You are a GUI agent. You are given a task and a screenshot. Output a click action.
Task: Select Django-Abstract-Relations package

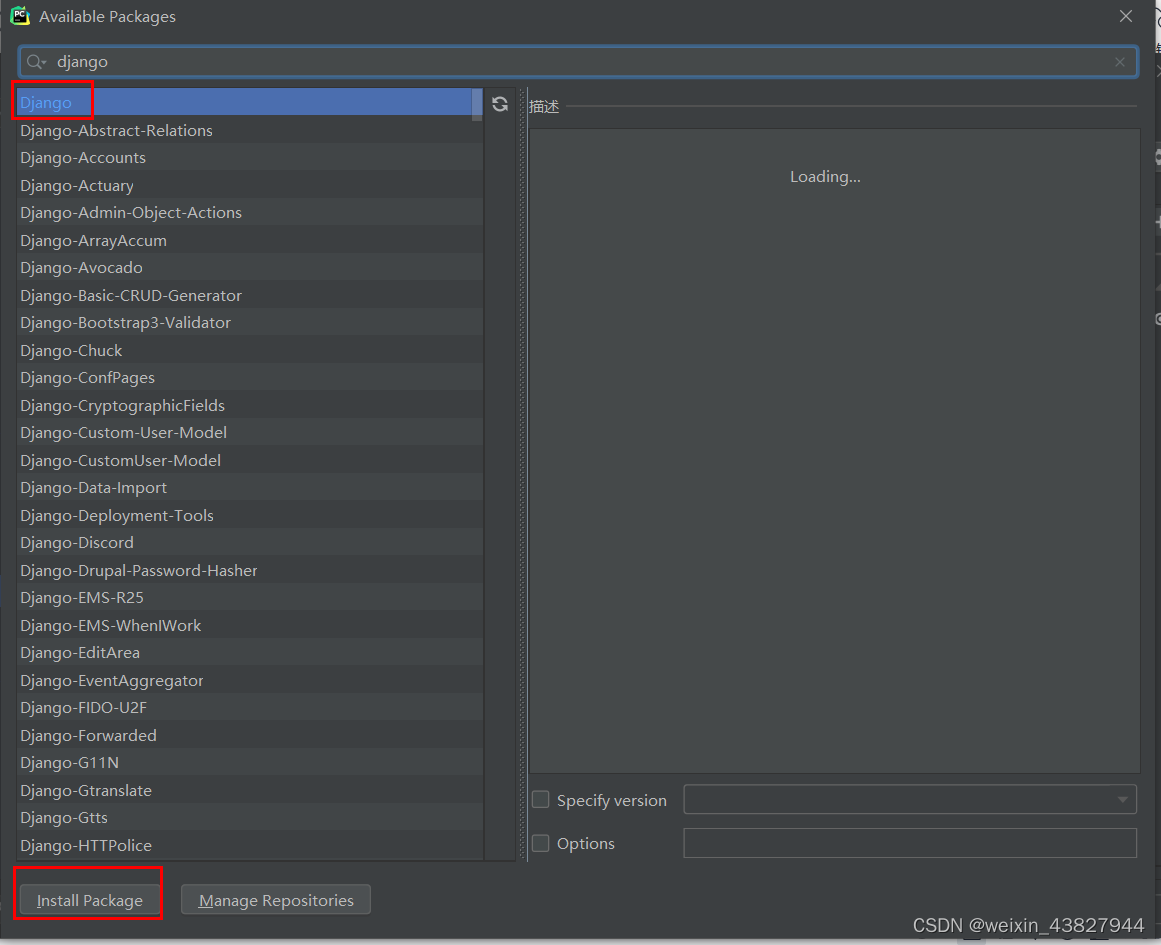(250, 130)
